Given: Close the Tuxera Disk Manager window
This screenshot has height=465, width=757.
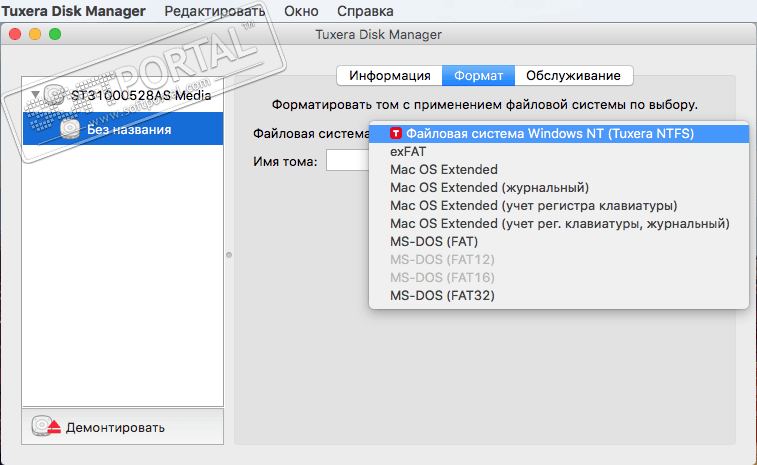Looking at the screenshot, I should tap(15, 34).
